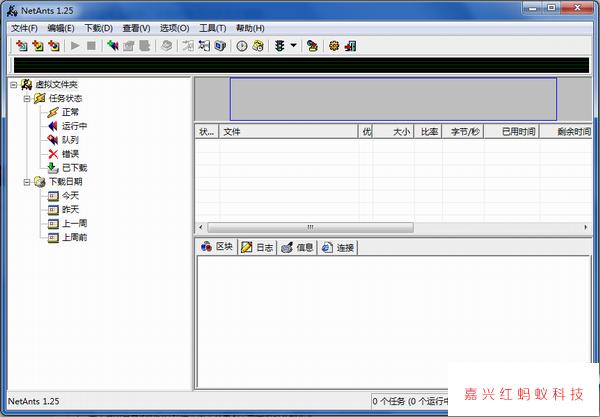Collapse the 任务状态 tree node
This screenshot has height=417, width=600.
point(27,99)
